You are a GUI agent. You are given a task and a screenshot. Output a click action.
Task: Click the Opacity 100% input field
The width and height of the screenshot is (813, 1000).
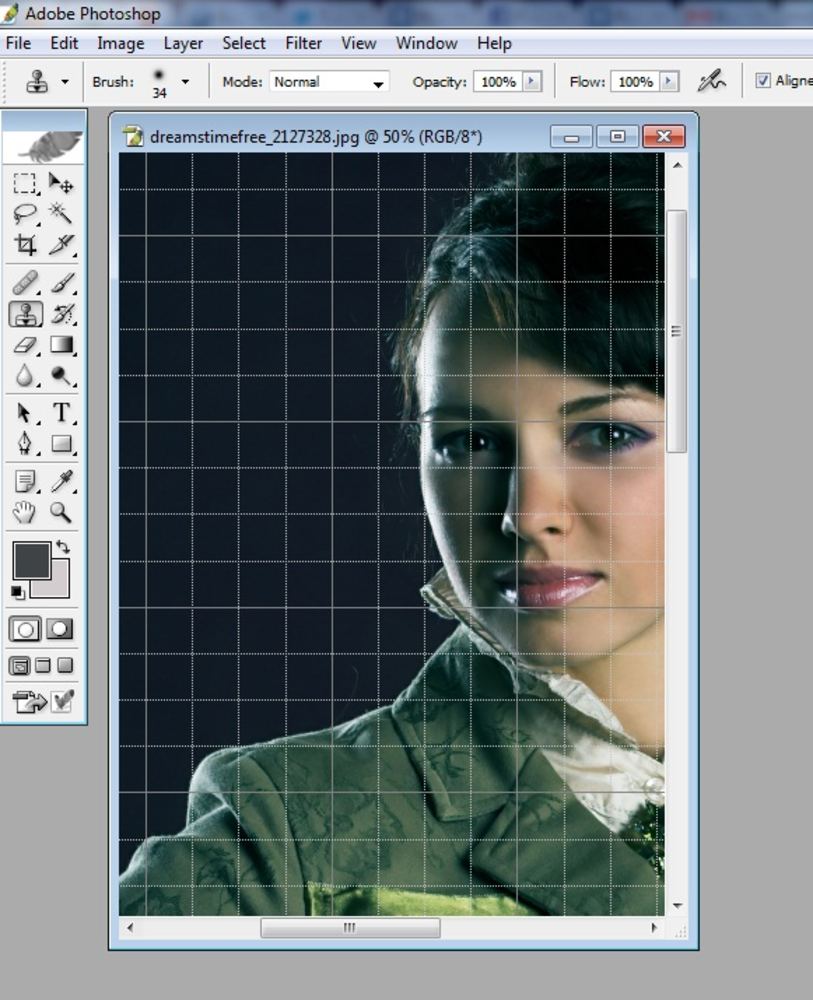pos(498,82)
